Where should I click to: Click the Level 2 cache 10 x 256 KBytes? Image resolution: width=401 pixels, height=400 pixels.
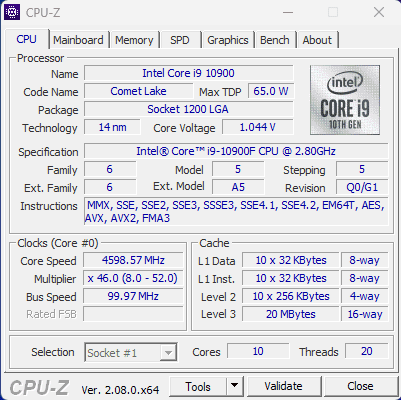pos(291,296)
